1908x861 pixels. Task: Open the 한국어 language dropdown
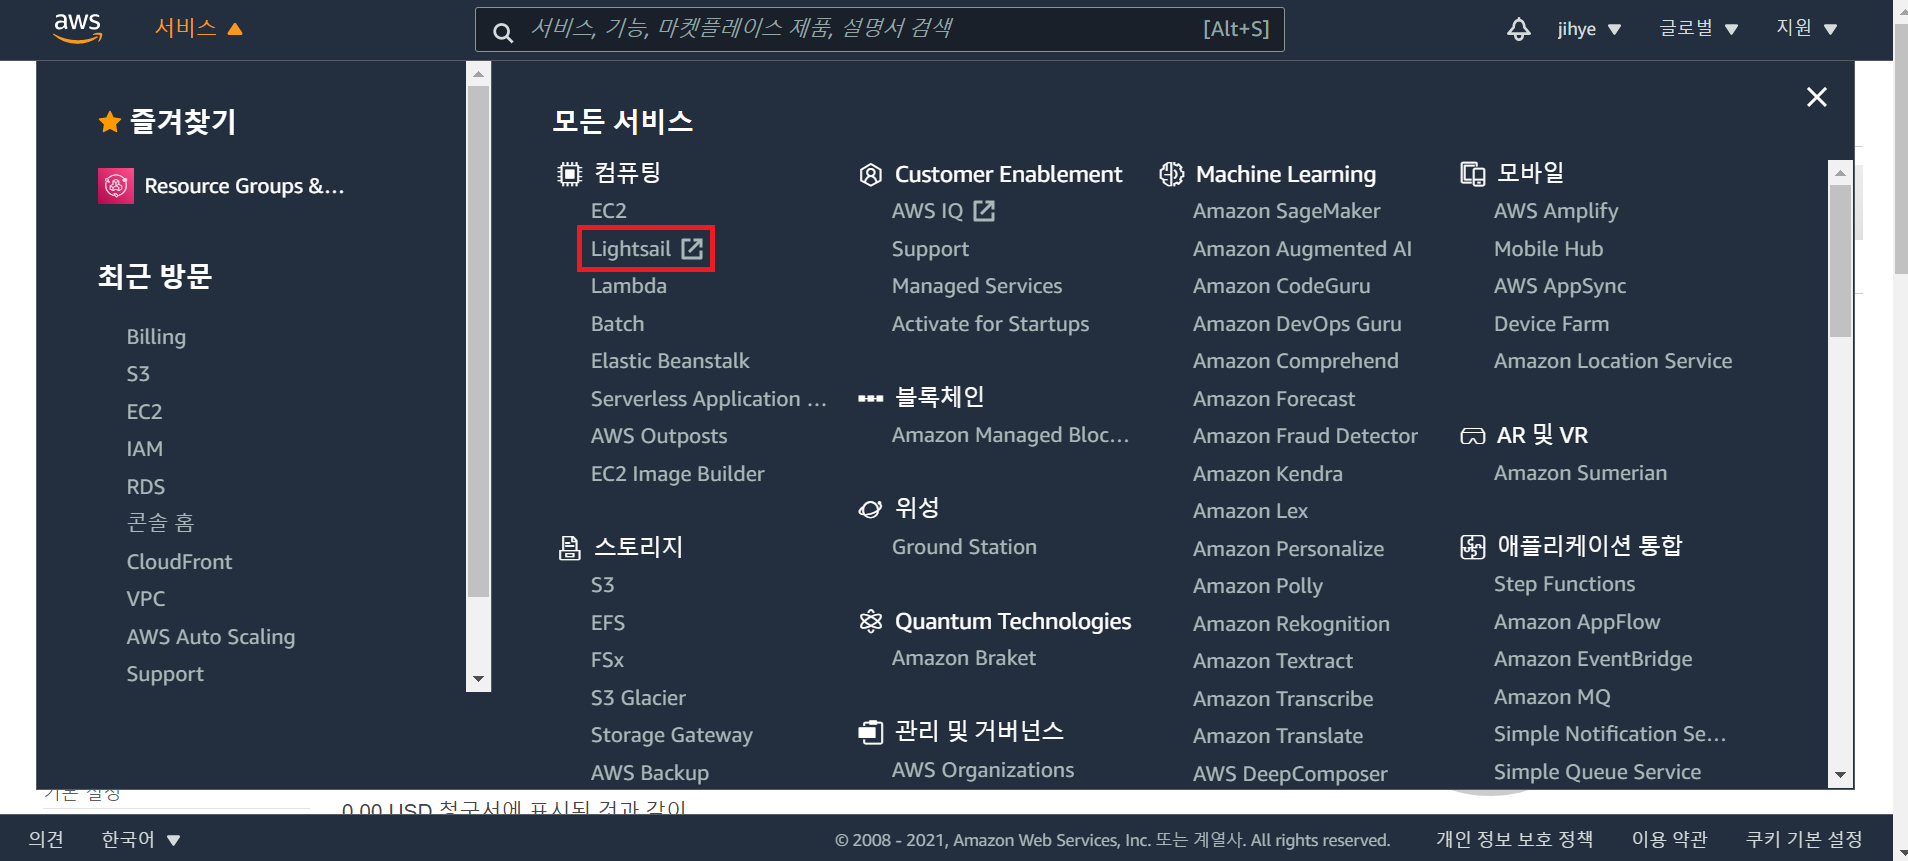pos(141,840)
